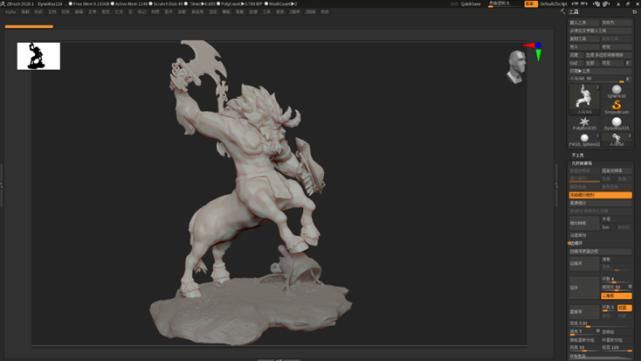Expand the 子工具 subtool section
This screenshot has width=641, height=361.
[578, 155]
